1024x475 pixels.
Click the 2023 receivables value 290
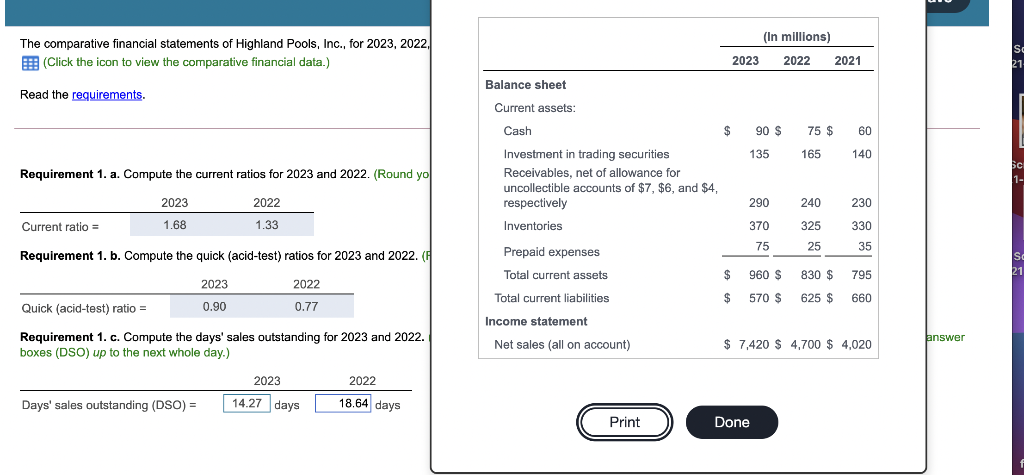(760, 203)
